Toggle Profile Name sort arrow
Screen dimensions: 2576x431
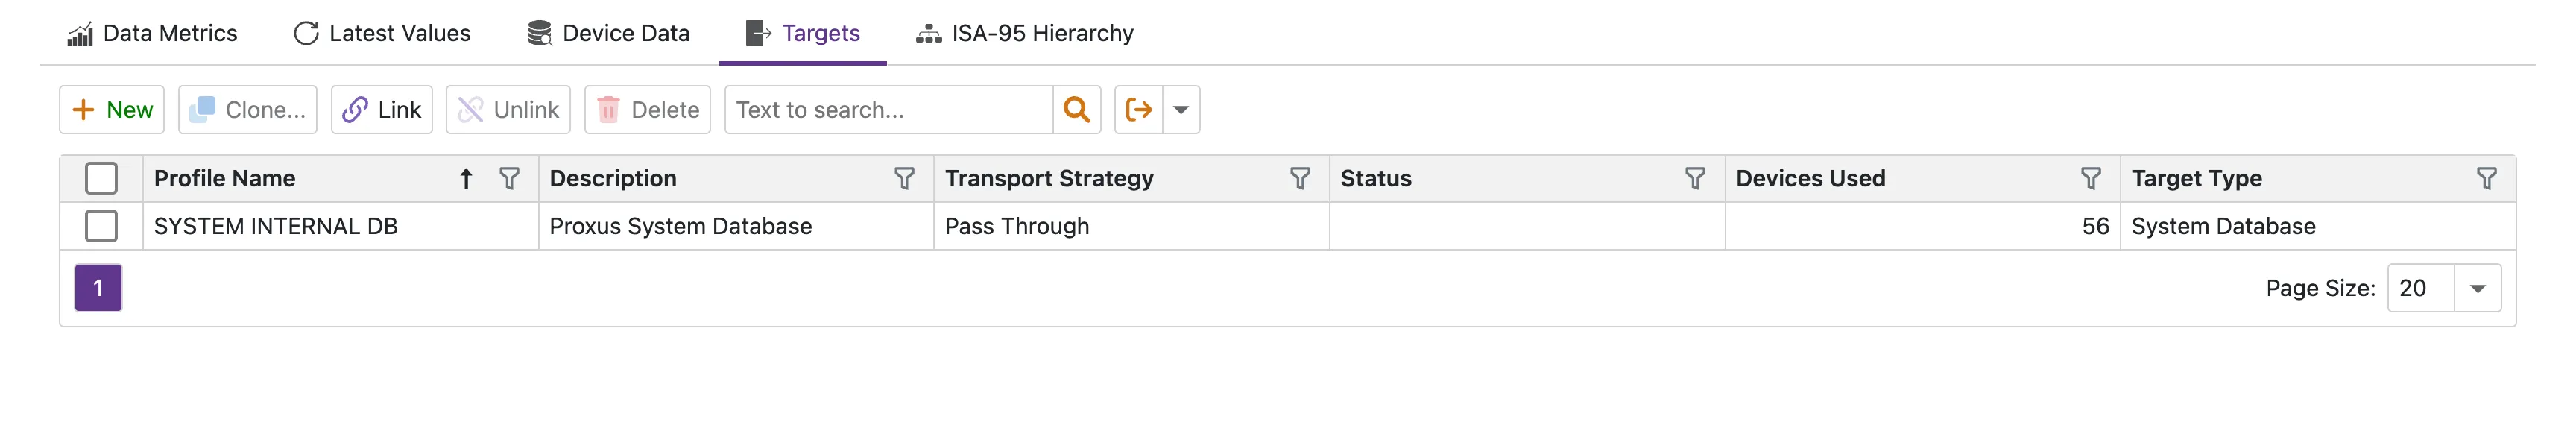pyautogui.click(x=466, y=179)
